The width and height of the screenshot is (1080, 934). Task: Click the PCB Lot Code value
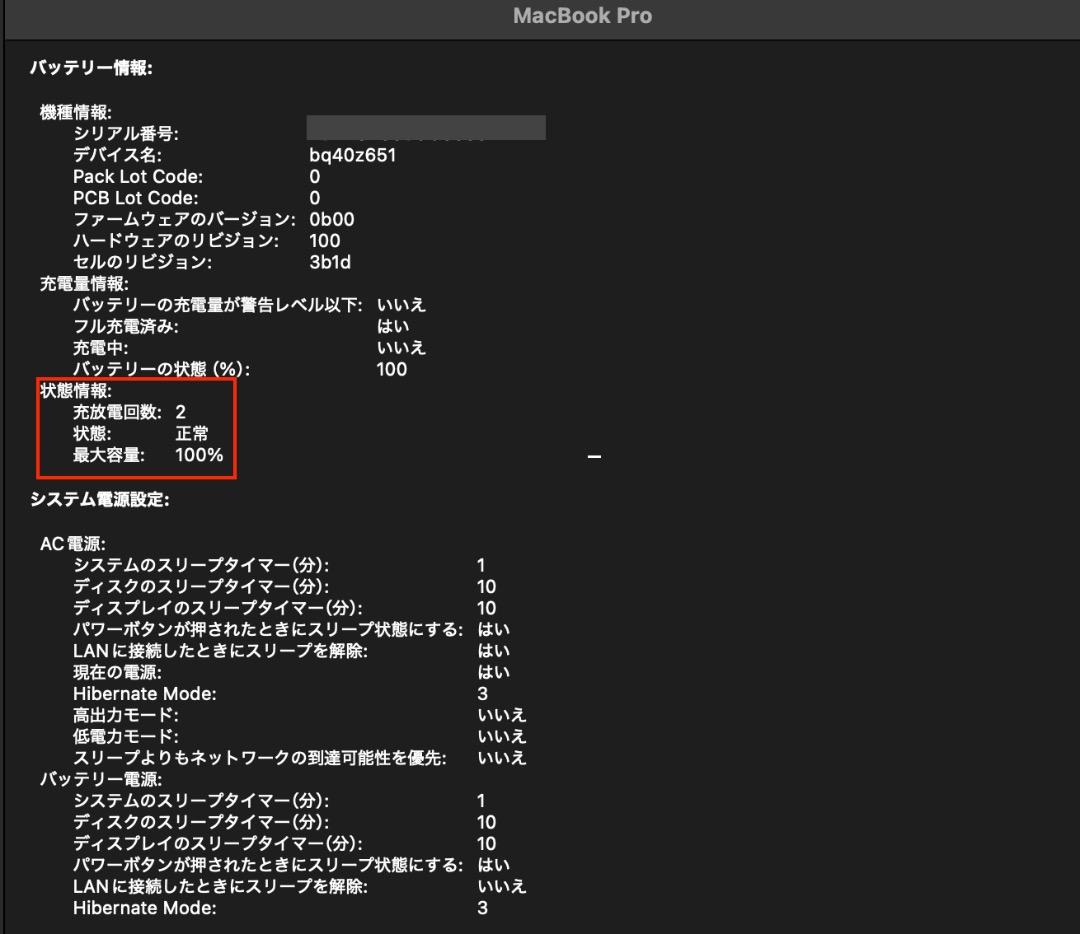point(313,197)
